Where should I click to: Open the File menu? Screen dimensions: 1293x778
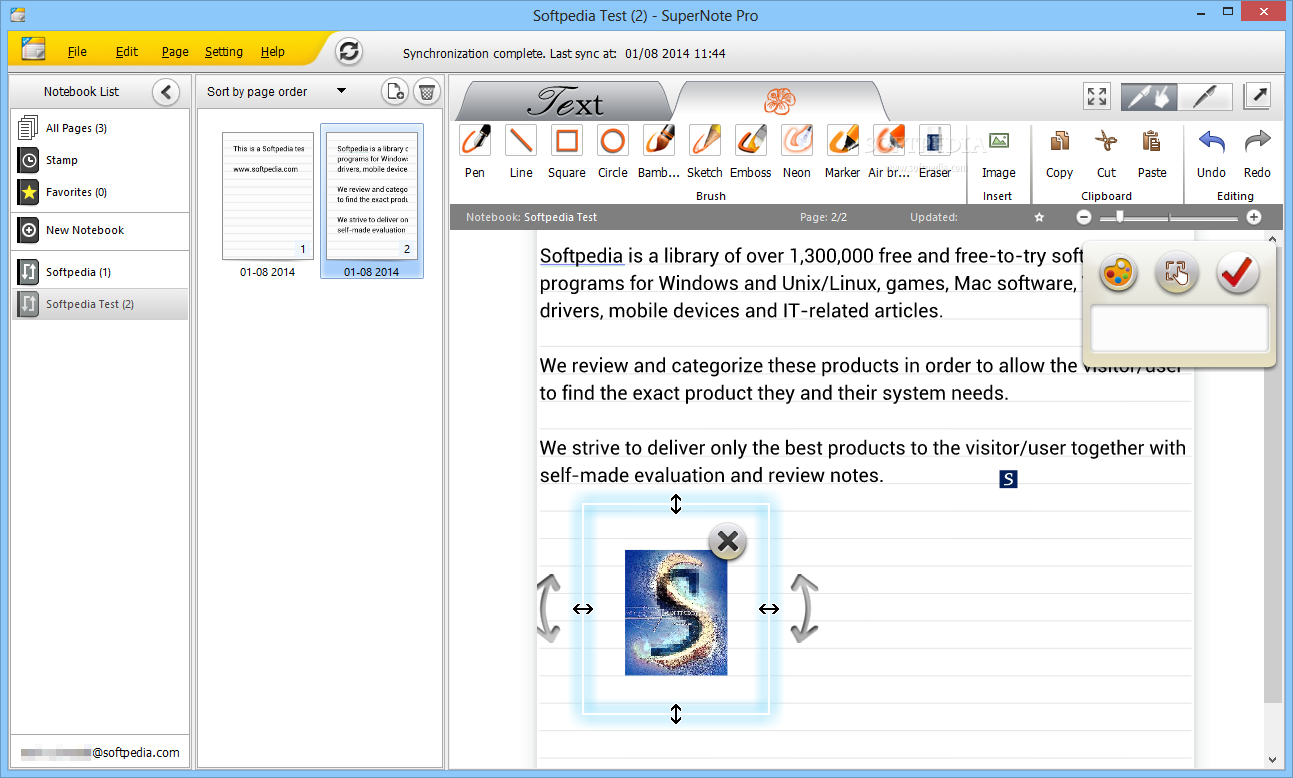[x=77, y=52]
